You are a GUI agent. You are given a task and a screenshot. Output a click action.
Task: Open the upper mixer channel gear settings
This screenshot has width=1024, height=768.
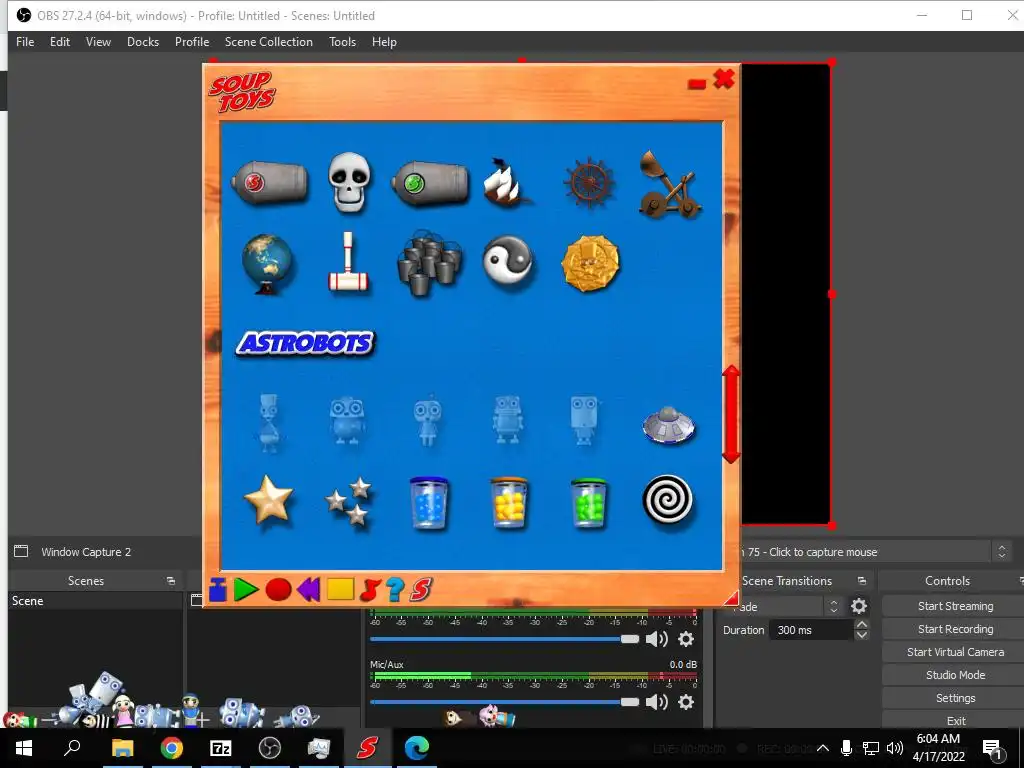pyautogui.click(x=686, y=639)
